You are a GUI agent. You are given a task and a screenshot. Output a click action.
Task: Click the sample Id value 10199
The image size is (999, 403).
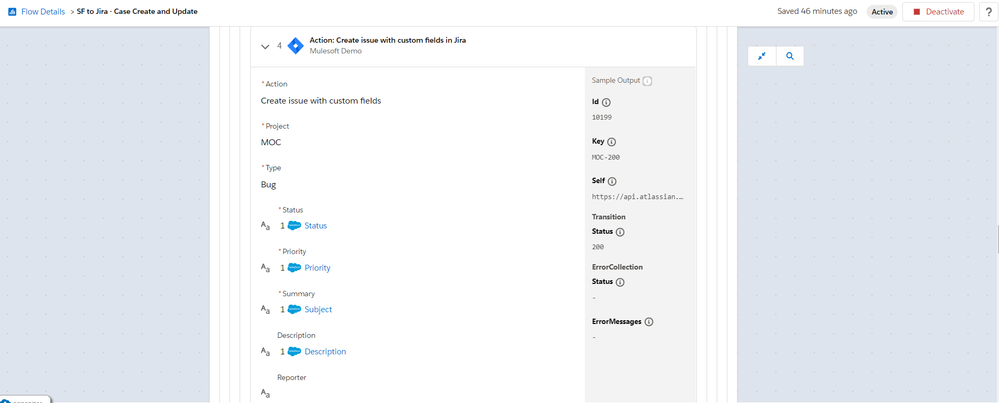[602, 117]
